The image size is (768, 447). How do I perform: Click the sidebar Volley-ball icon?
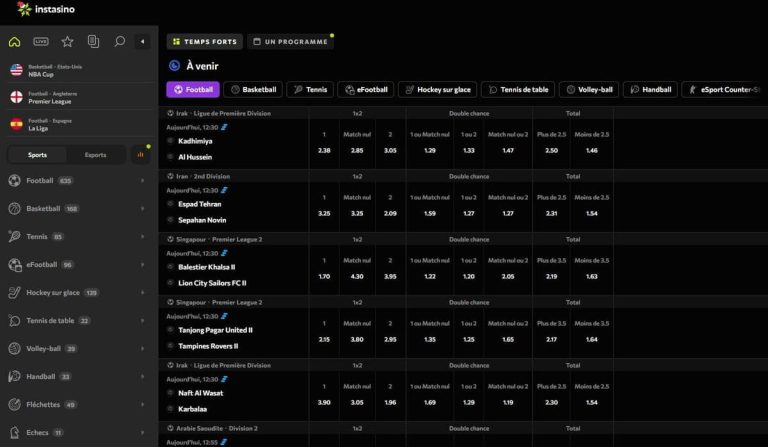point(15,349)
